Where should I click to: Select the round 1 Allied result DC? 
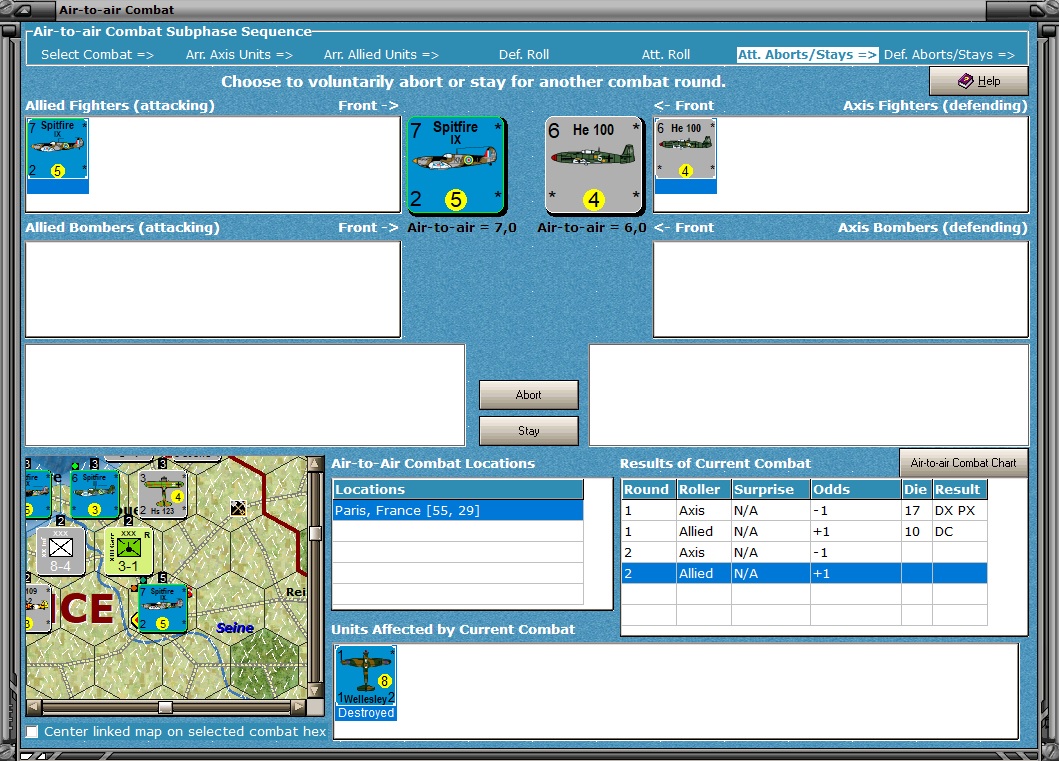(x=959, y=531)
